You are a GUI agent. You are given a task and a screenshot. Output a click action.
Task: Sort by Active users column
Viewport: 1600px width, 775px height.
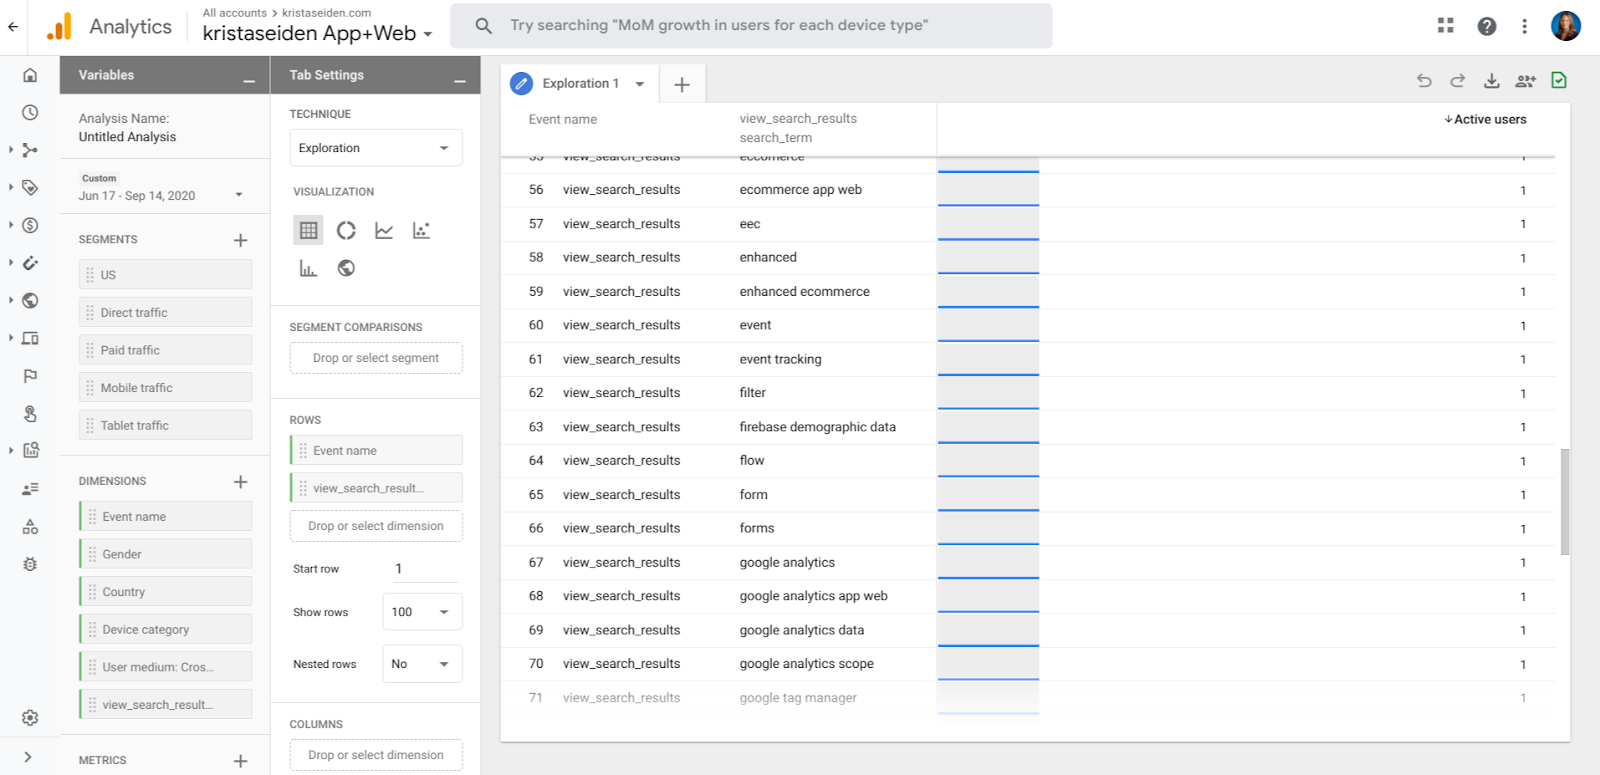(1488, 119)
